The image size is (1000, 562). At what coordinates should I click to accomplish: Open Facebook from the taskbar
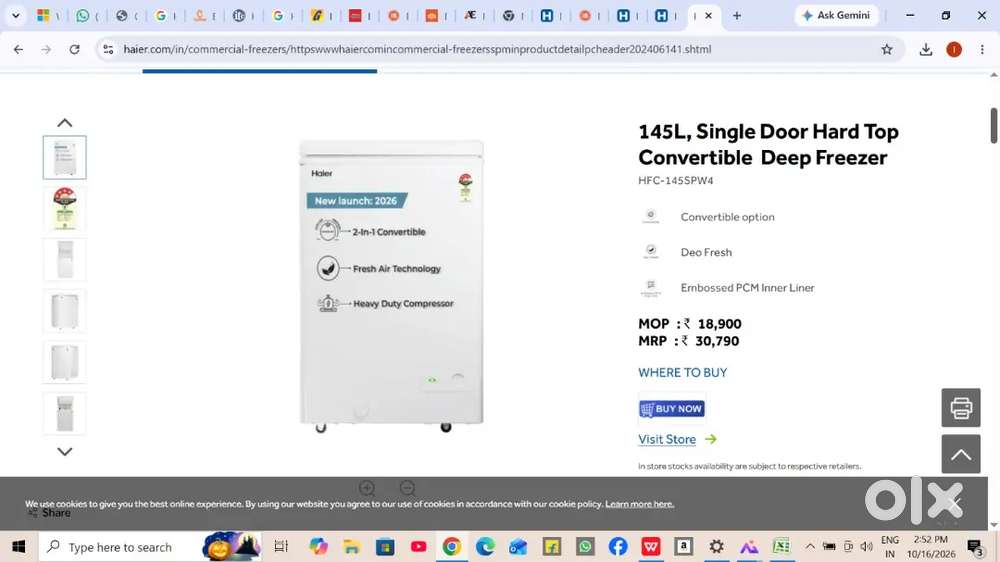click(x=617, y=547)
